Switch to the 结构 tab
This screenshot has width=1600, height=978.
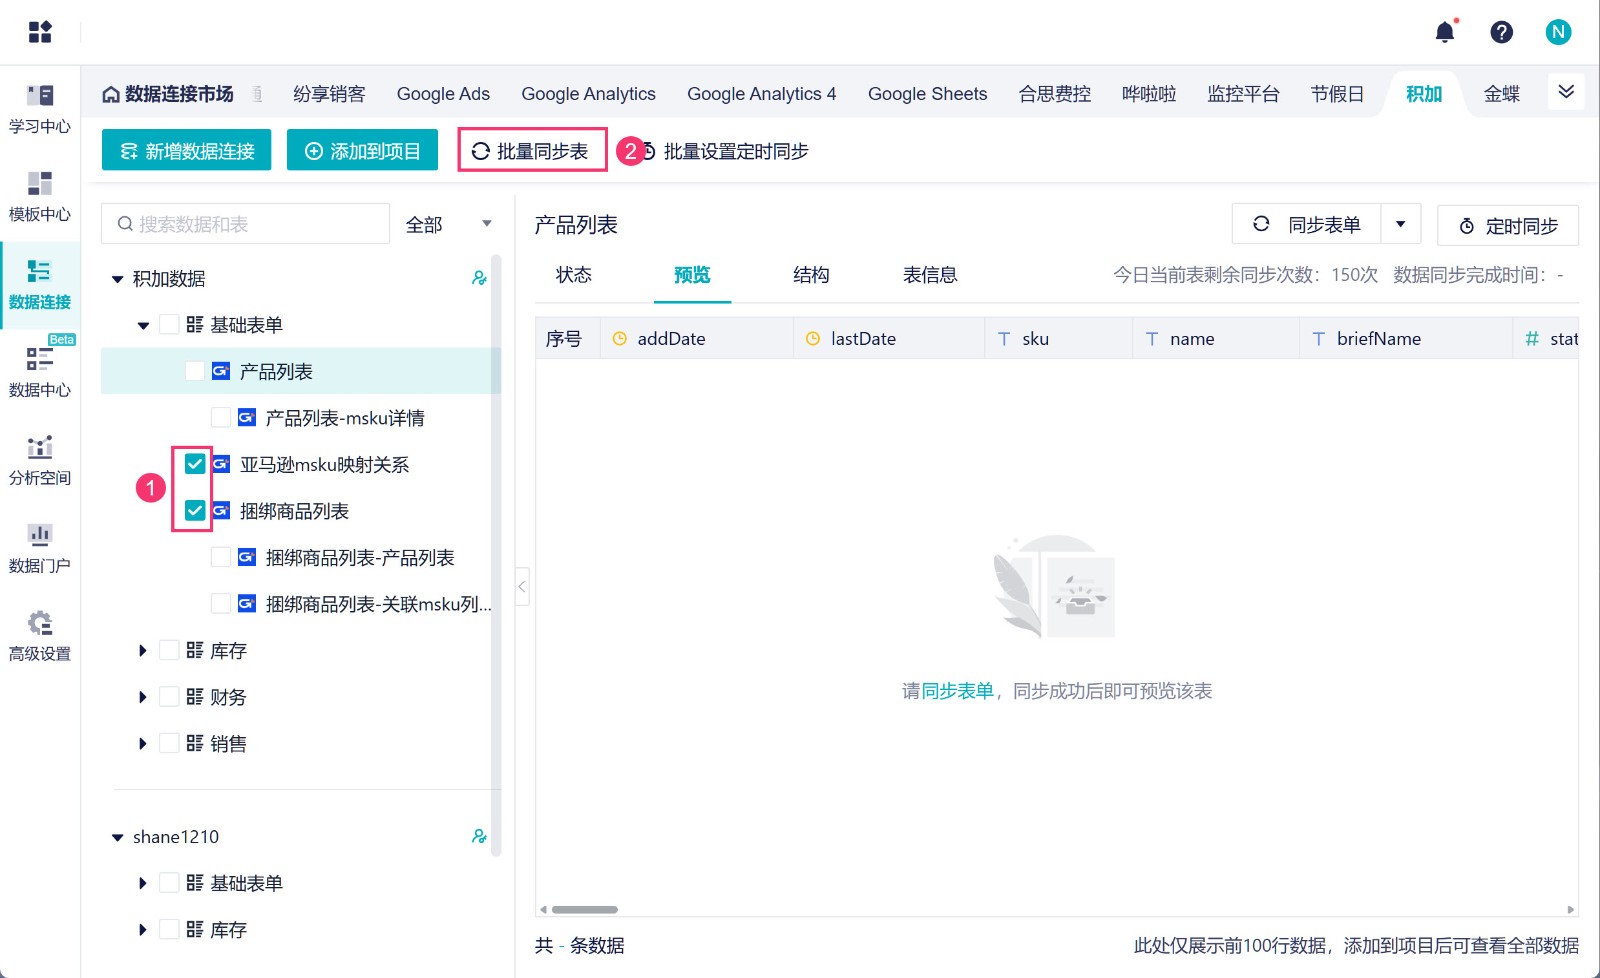click(811, 275)
